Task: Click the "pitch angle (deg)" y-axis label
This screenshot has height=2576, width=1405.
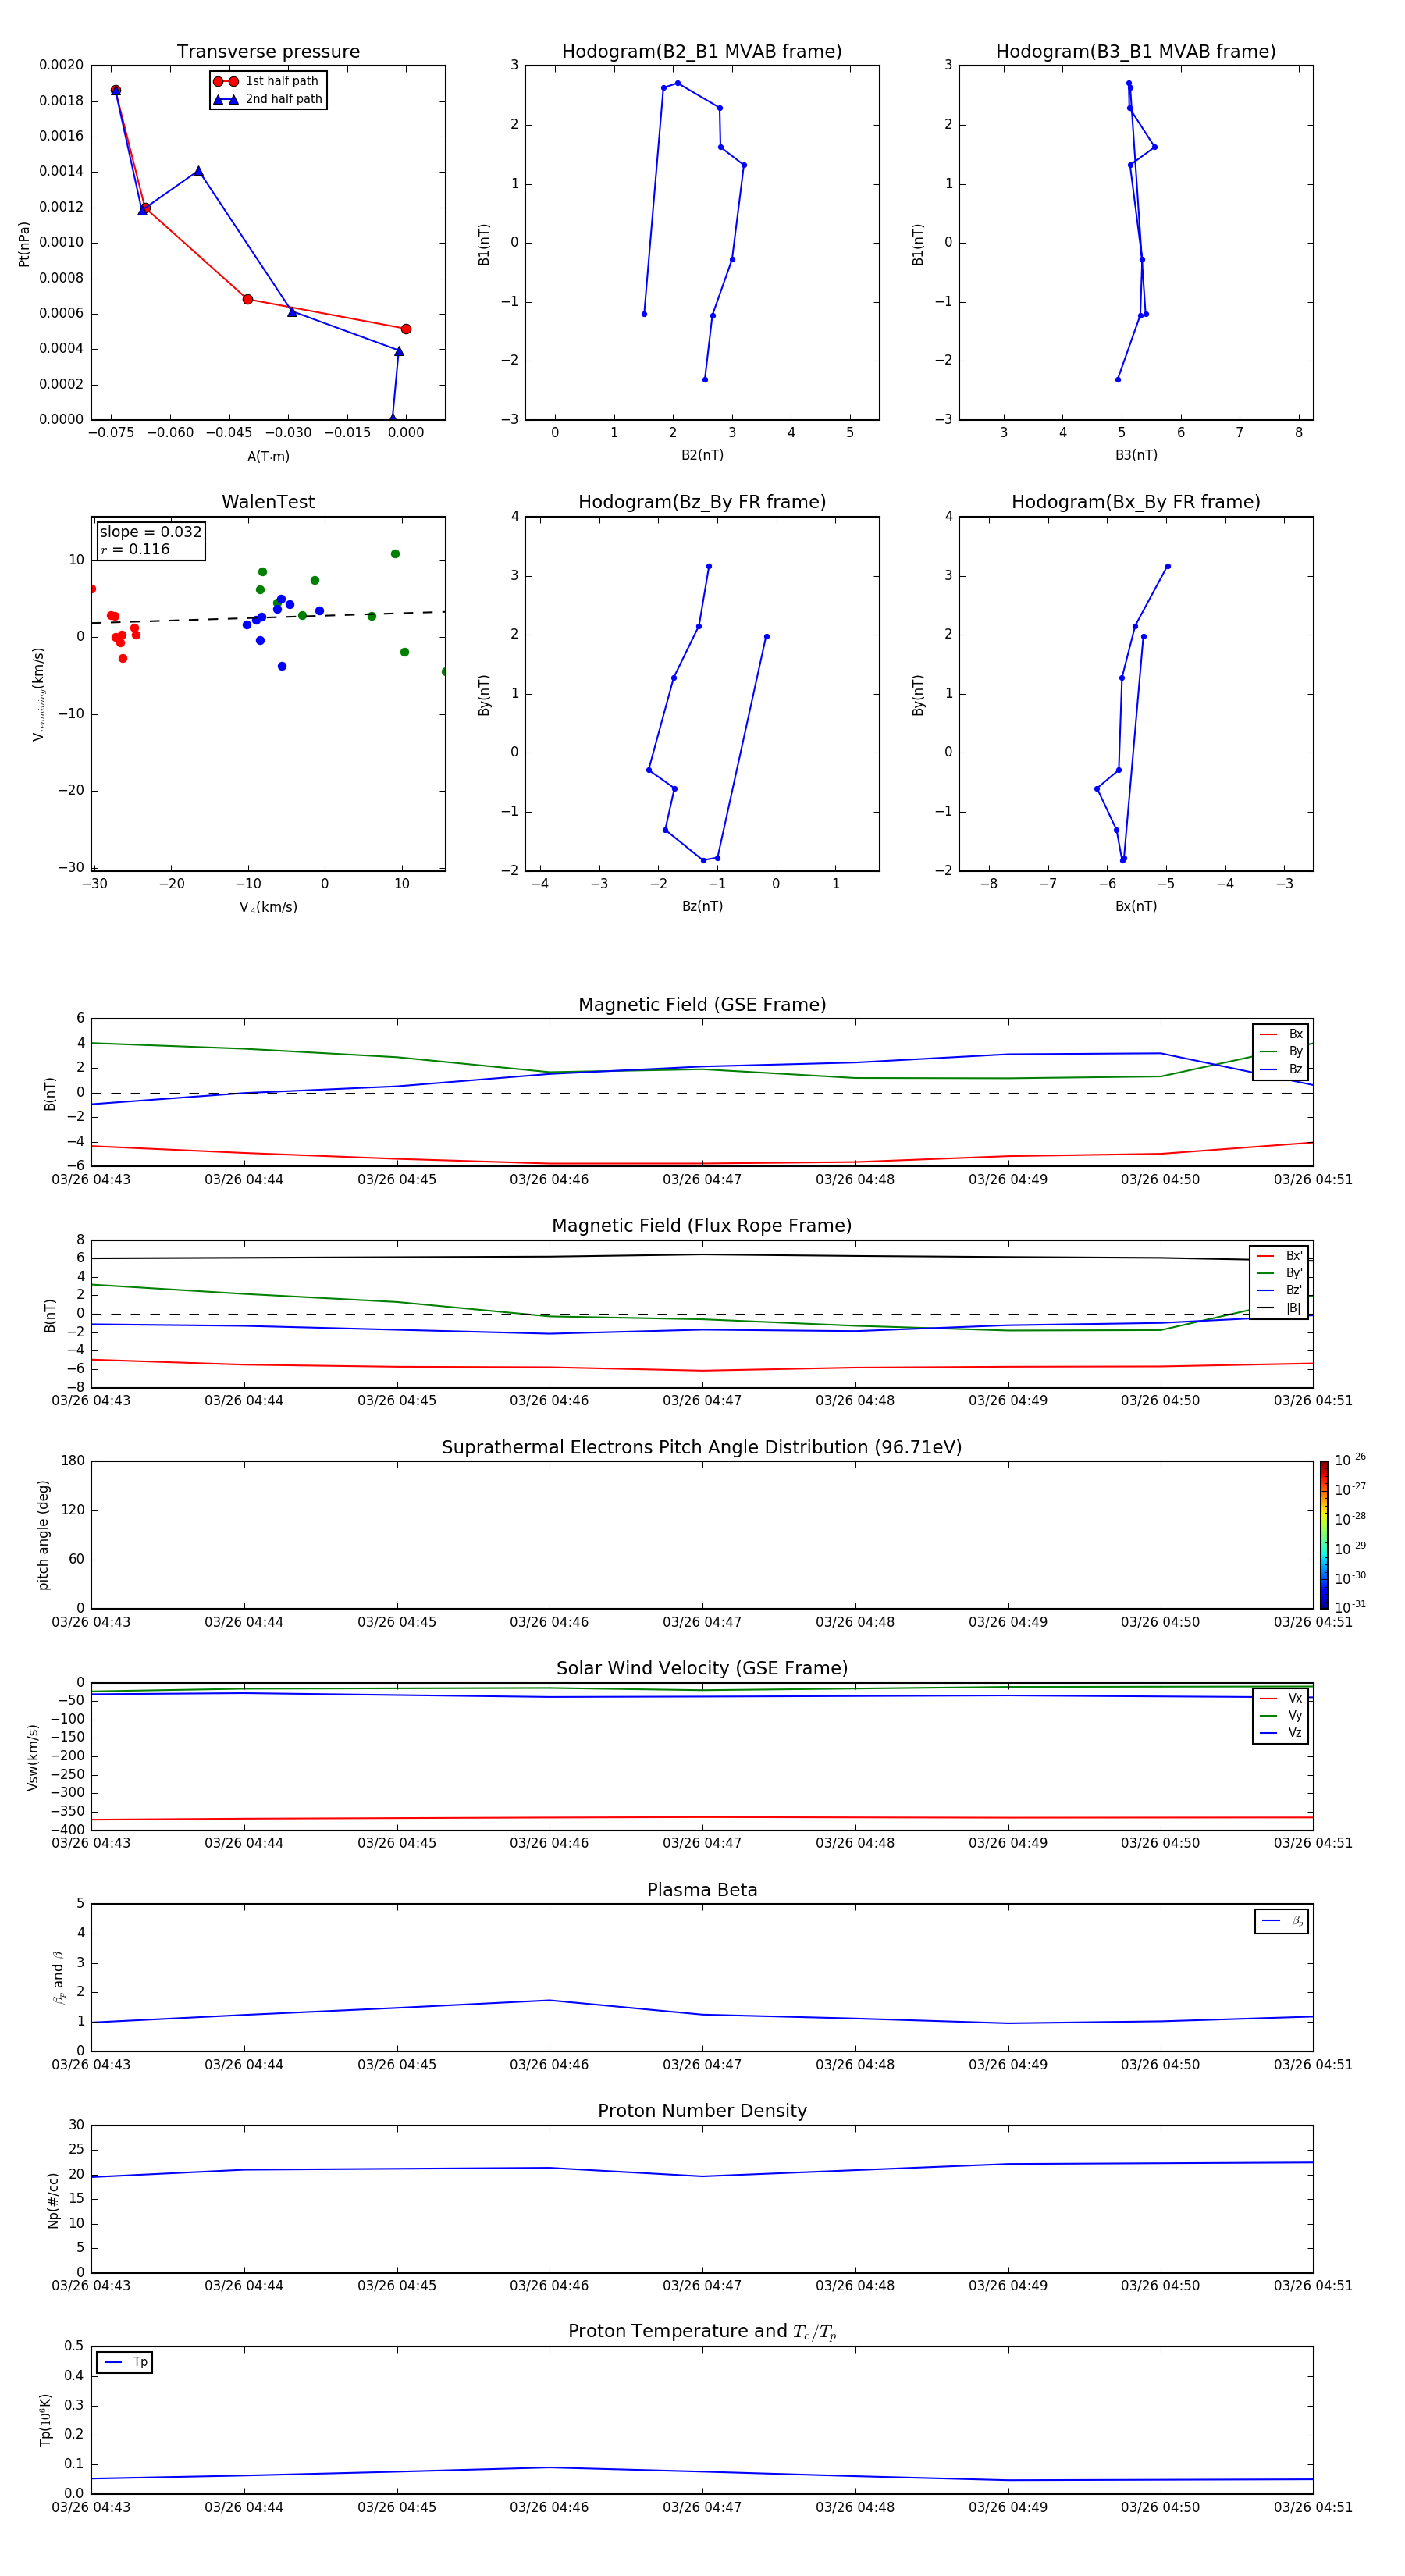Action: pos(43,1535)
